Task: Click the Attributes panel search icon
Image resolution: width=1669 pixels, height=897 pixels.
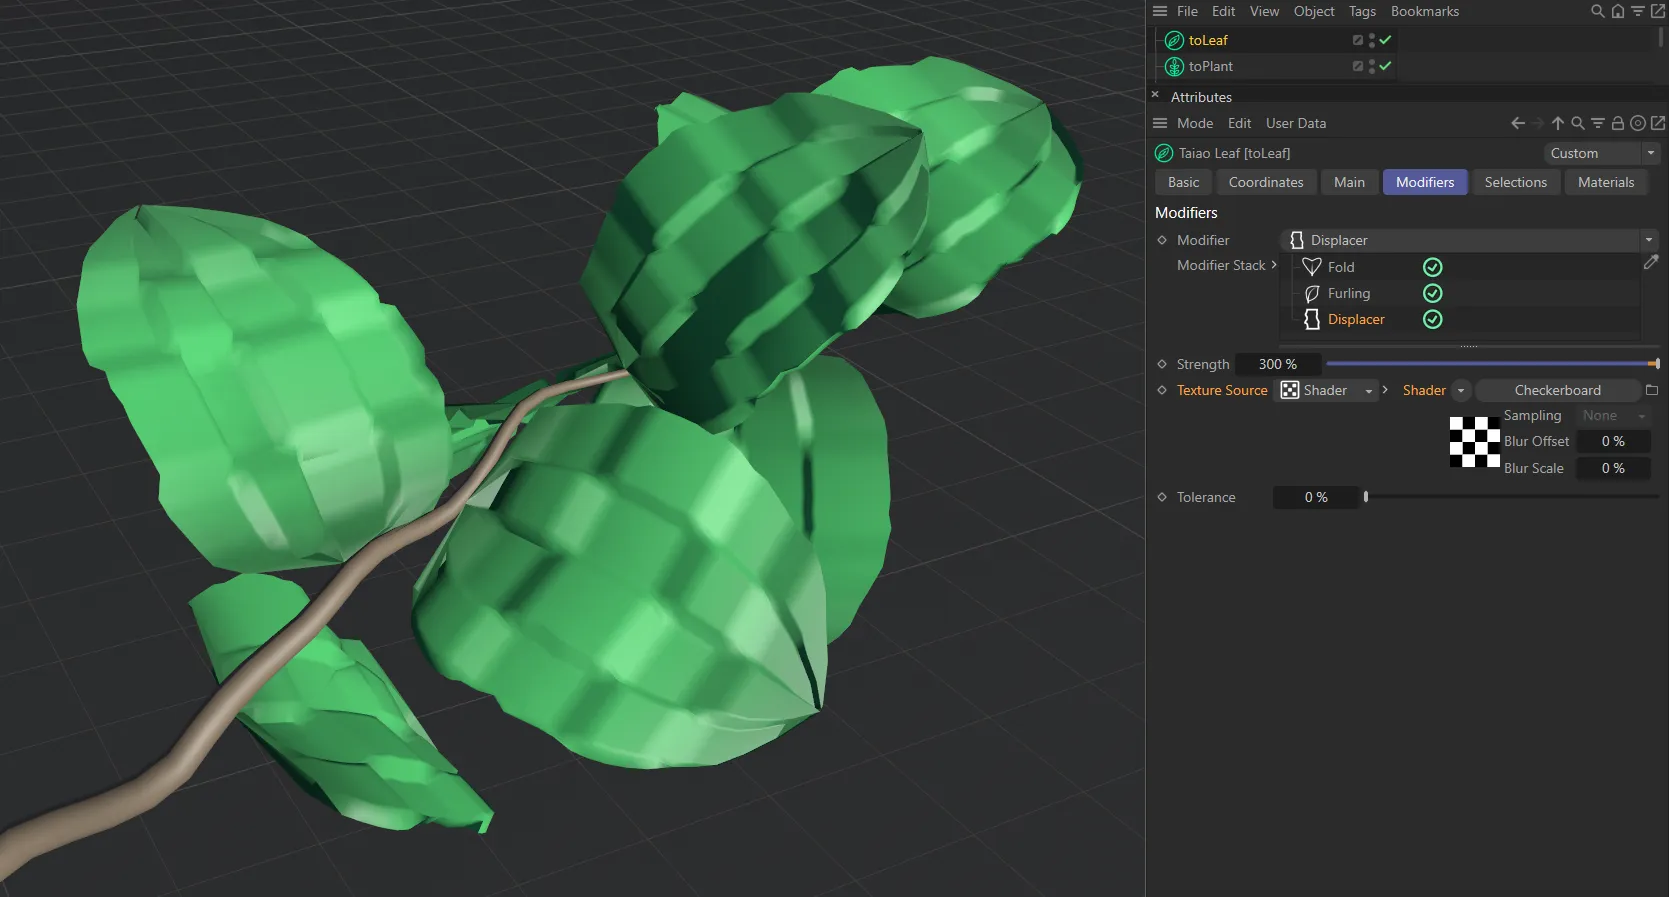Action: point(1578,123)
